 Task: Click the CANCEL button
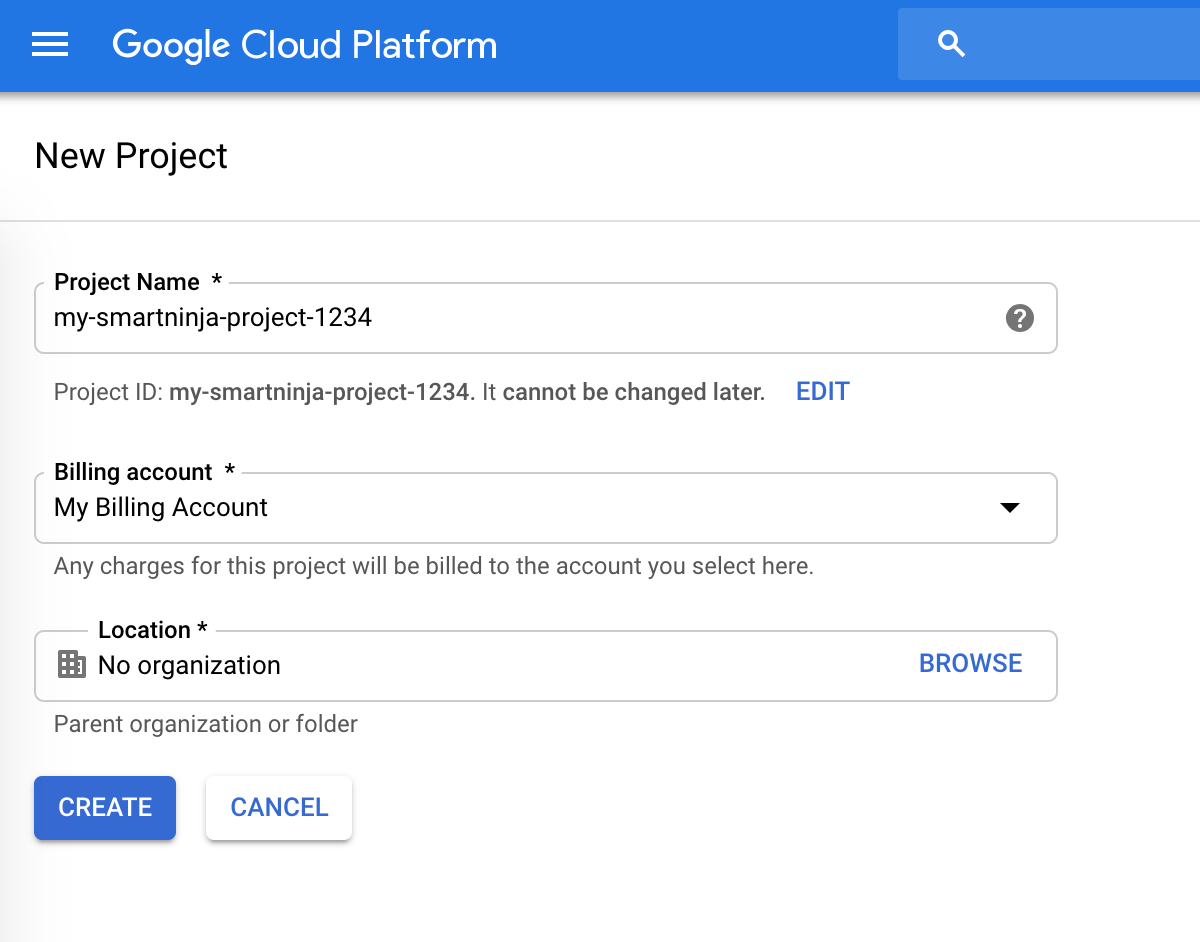pyautogui.click(x=279, y=807)
